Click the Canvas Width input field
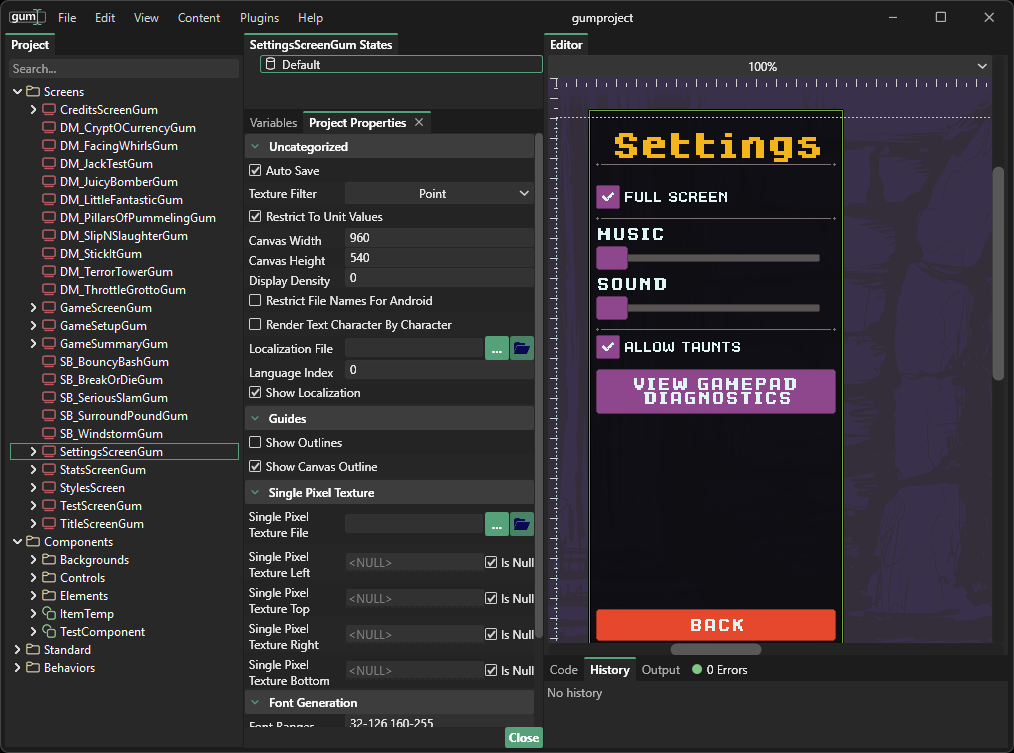1014x753 pixels. point(438,239)
